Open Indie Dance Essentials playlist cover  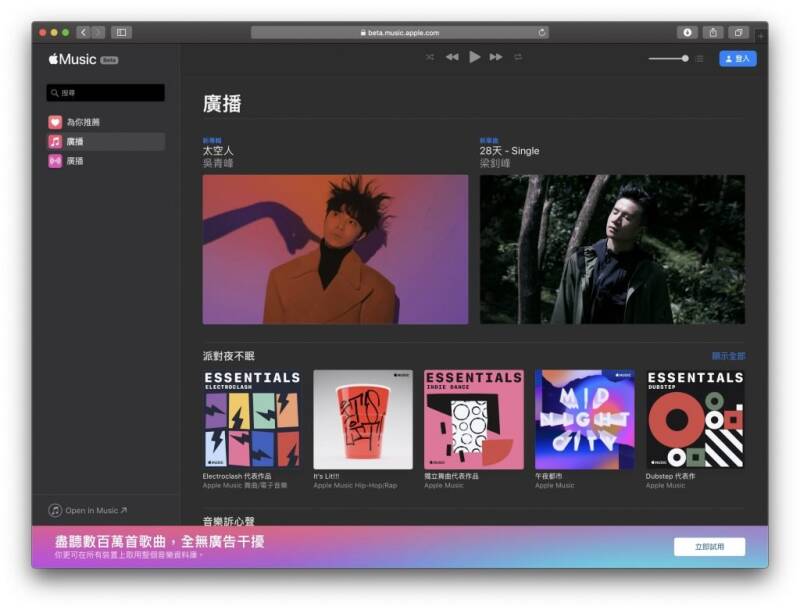coord(474,419)
